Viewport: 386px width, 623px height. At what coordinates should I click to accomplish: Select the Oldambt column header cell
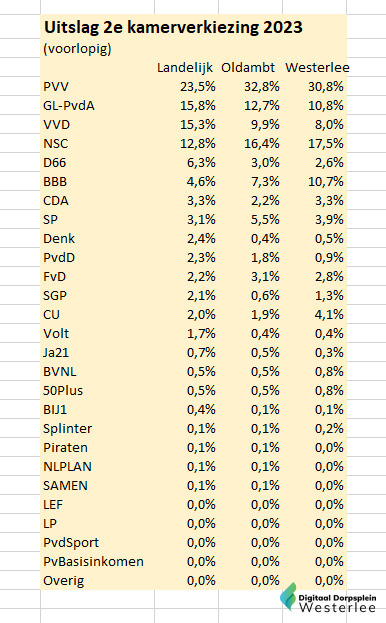tap(248, 68)
